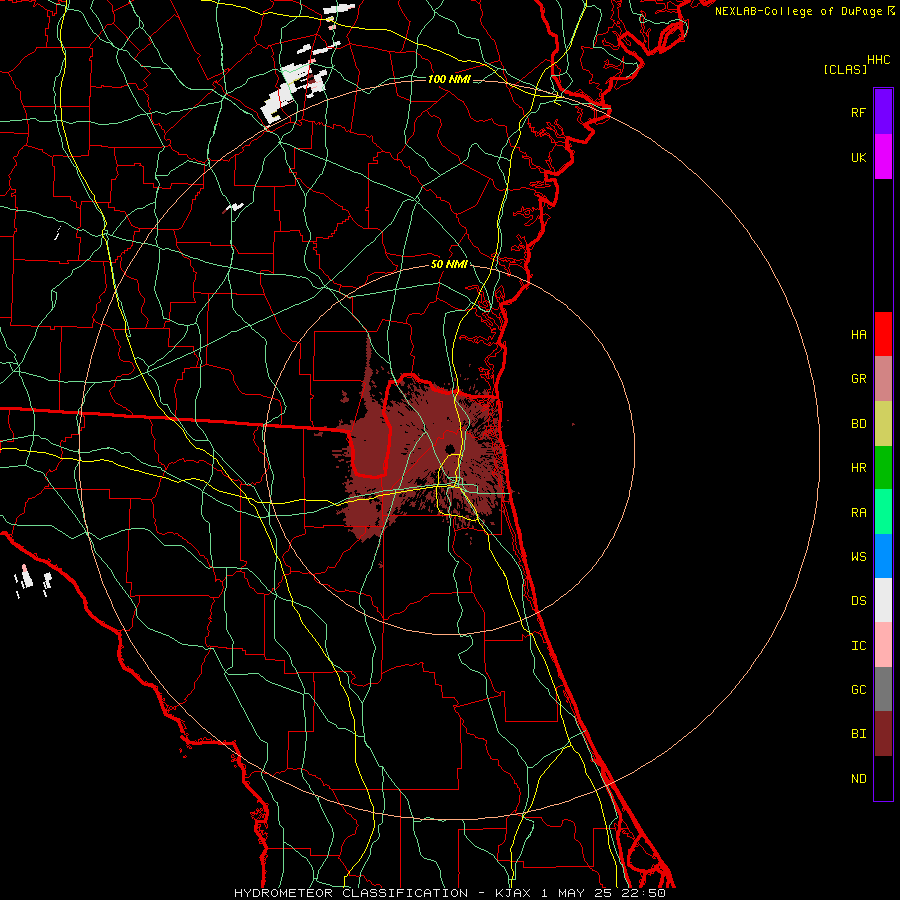Click the [CLAS] units label

(x=845, y=69)
